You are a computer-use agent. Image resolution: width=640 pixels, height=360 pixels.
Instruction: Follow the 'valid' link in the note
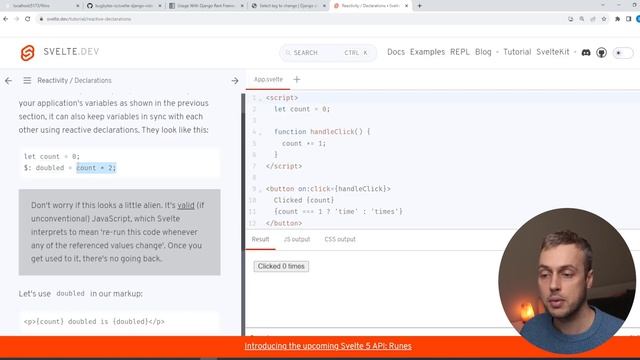coord(186,205)
